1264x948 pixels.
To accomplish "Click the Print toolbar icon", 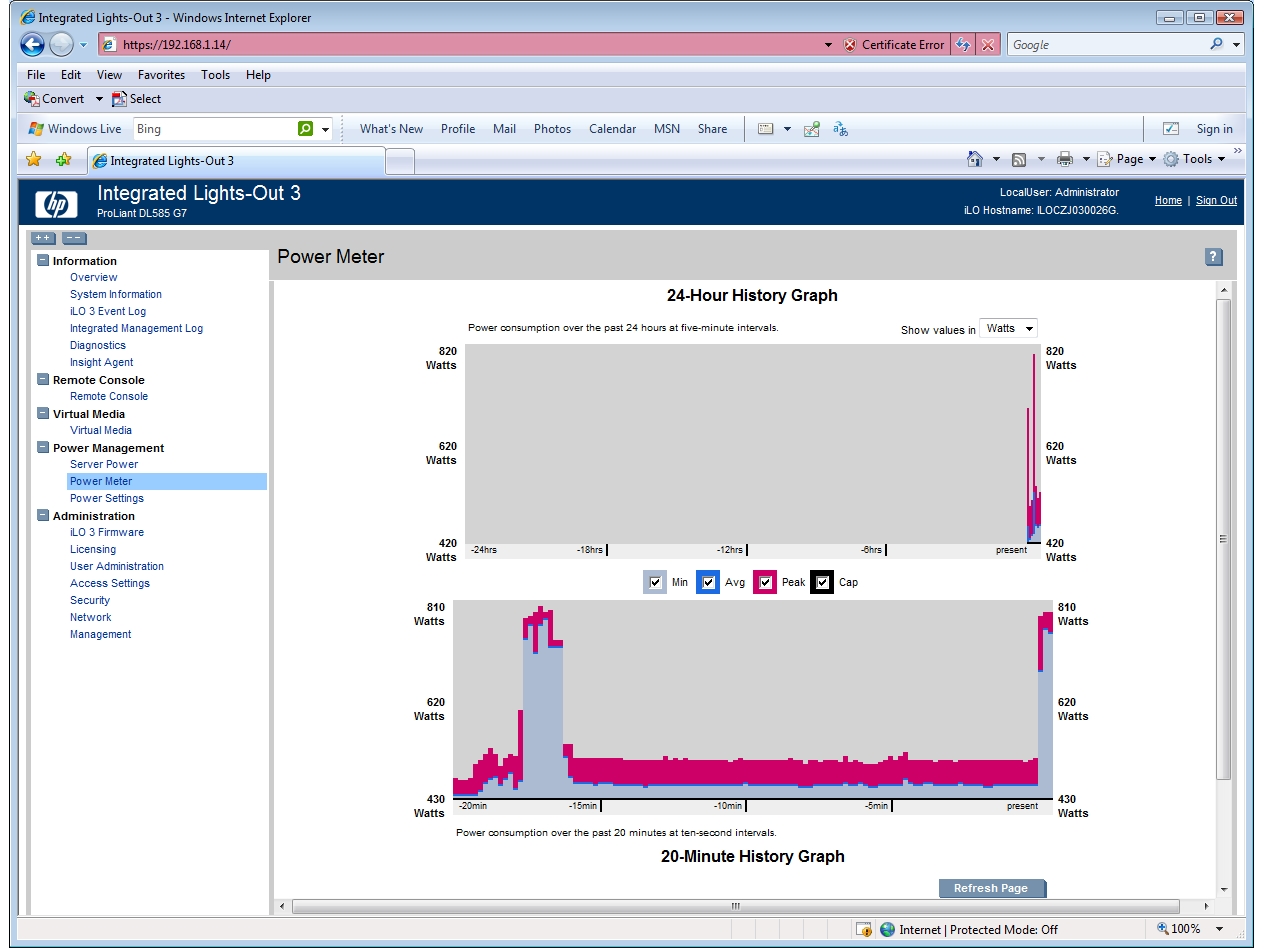I will click(1065, 159).
